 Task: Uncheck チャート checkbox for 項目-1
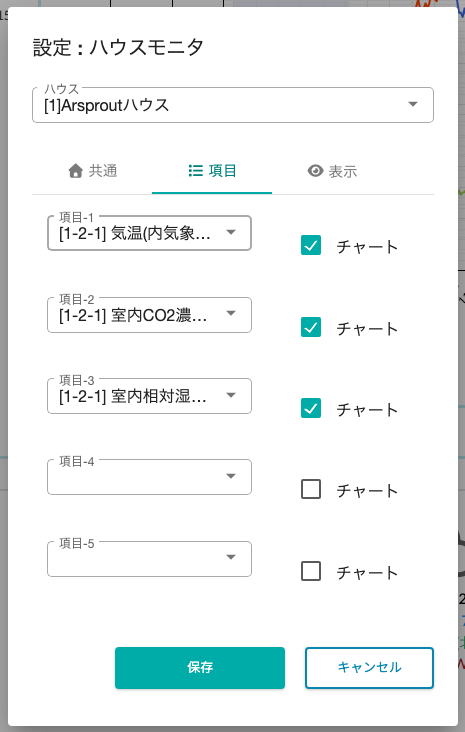(x=311, y=246)
